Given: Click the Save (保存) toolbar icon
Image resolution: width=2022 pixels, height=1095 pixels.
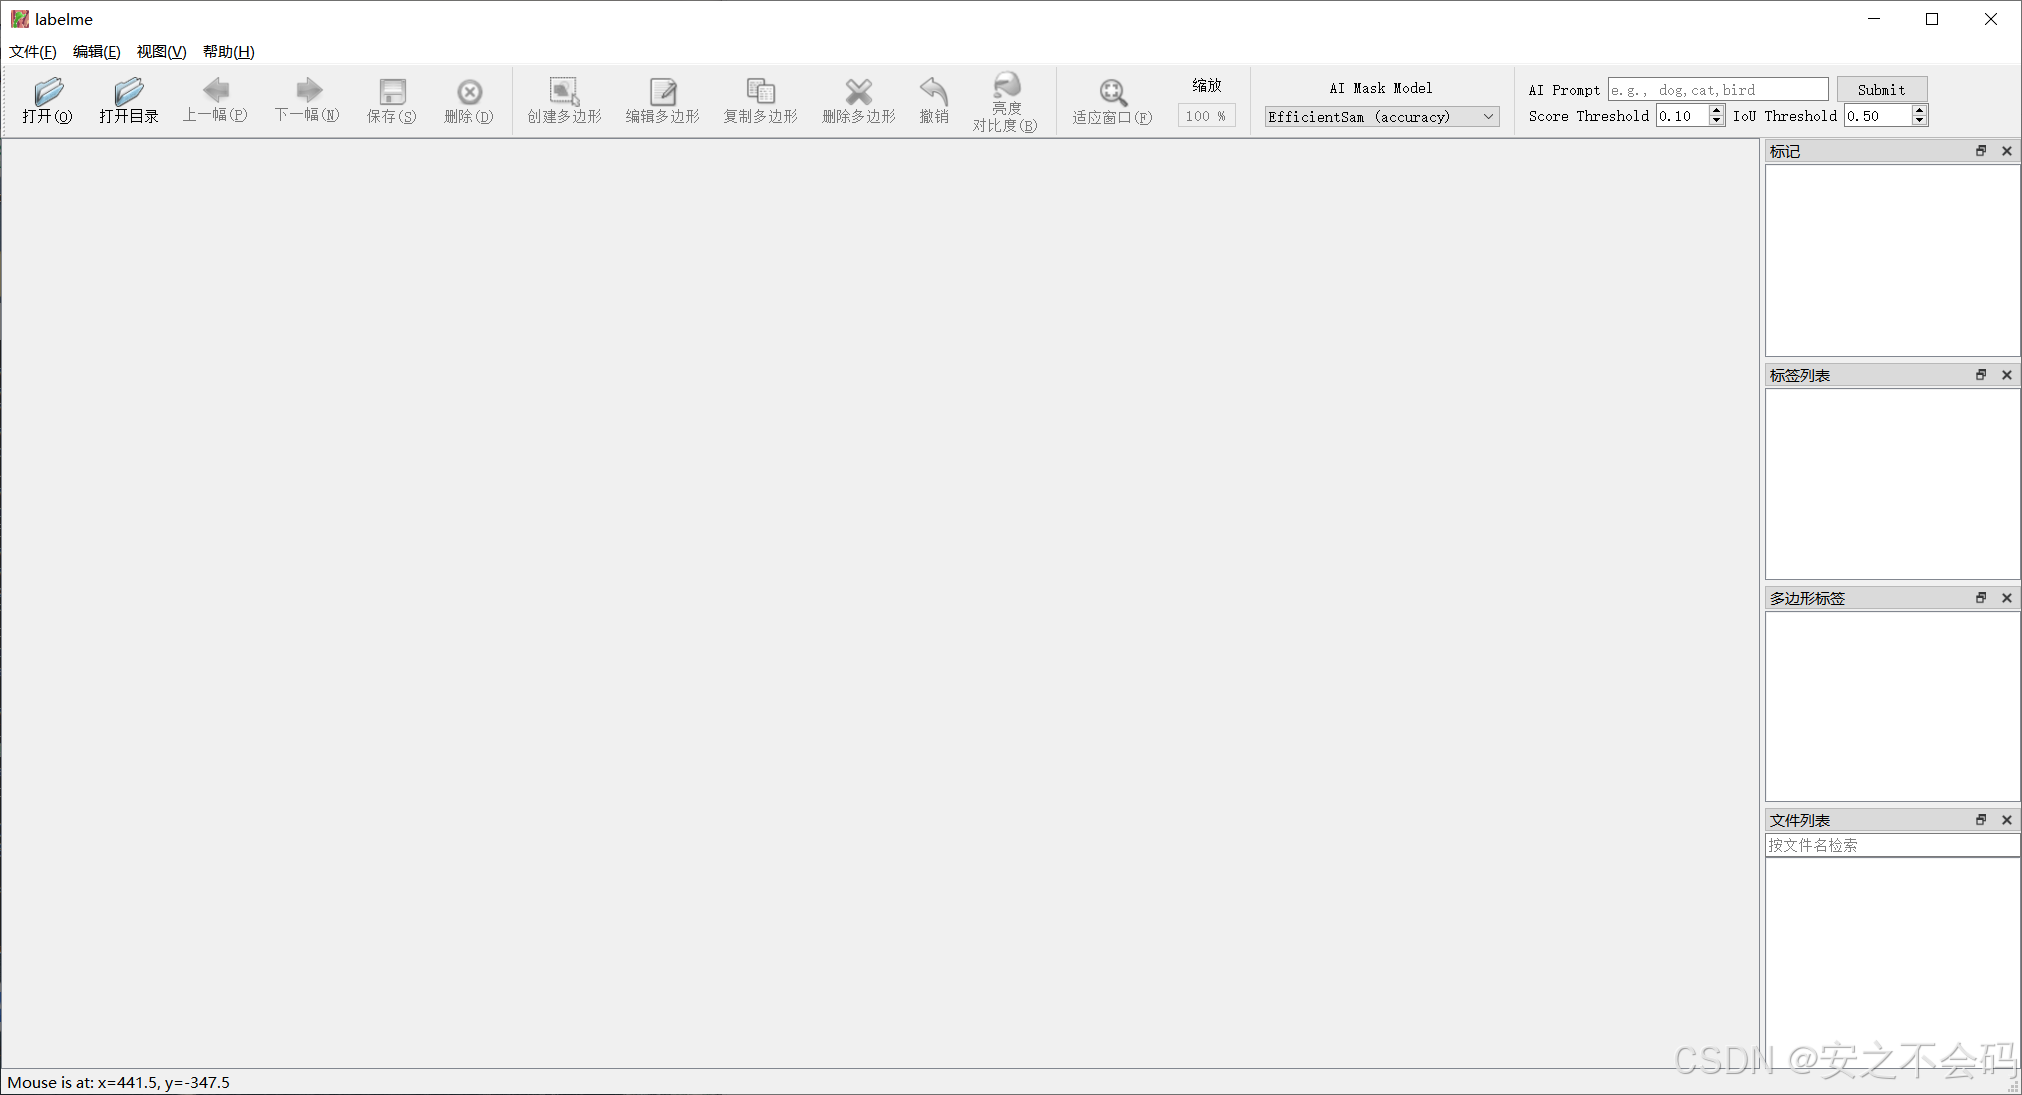Looking at the screenshot, I should click(x=392, y=92).
